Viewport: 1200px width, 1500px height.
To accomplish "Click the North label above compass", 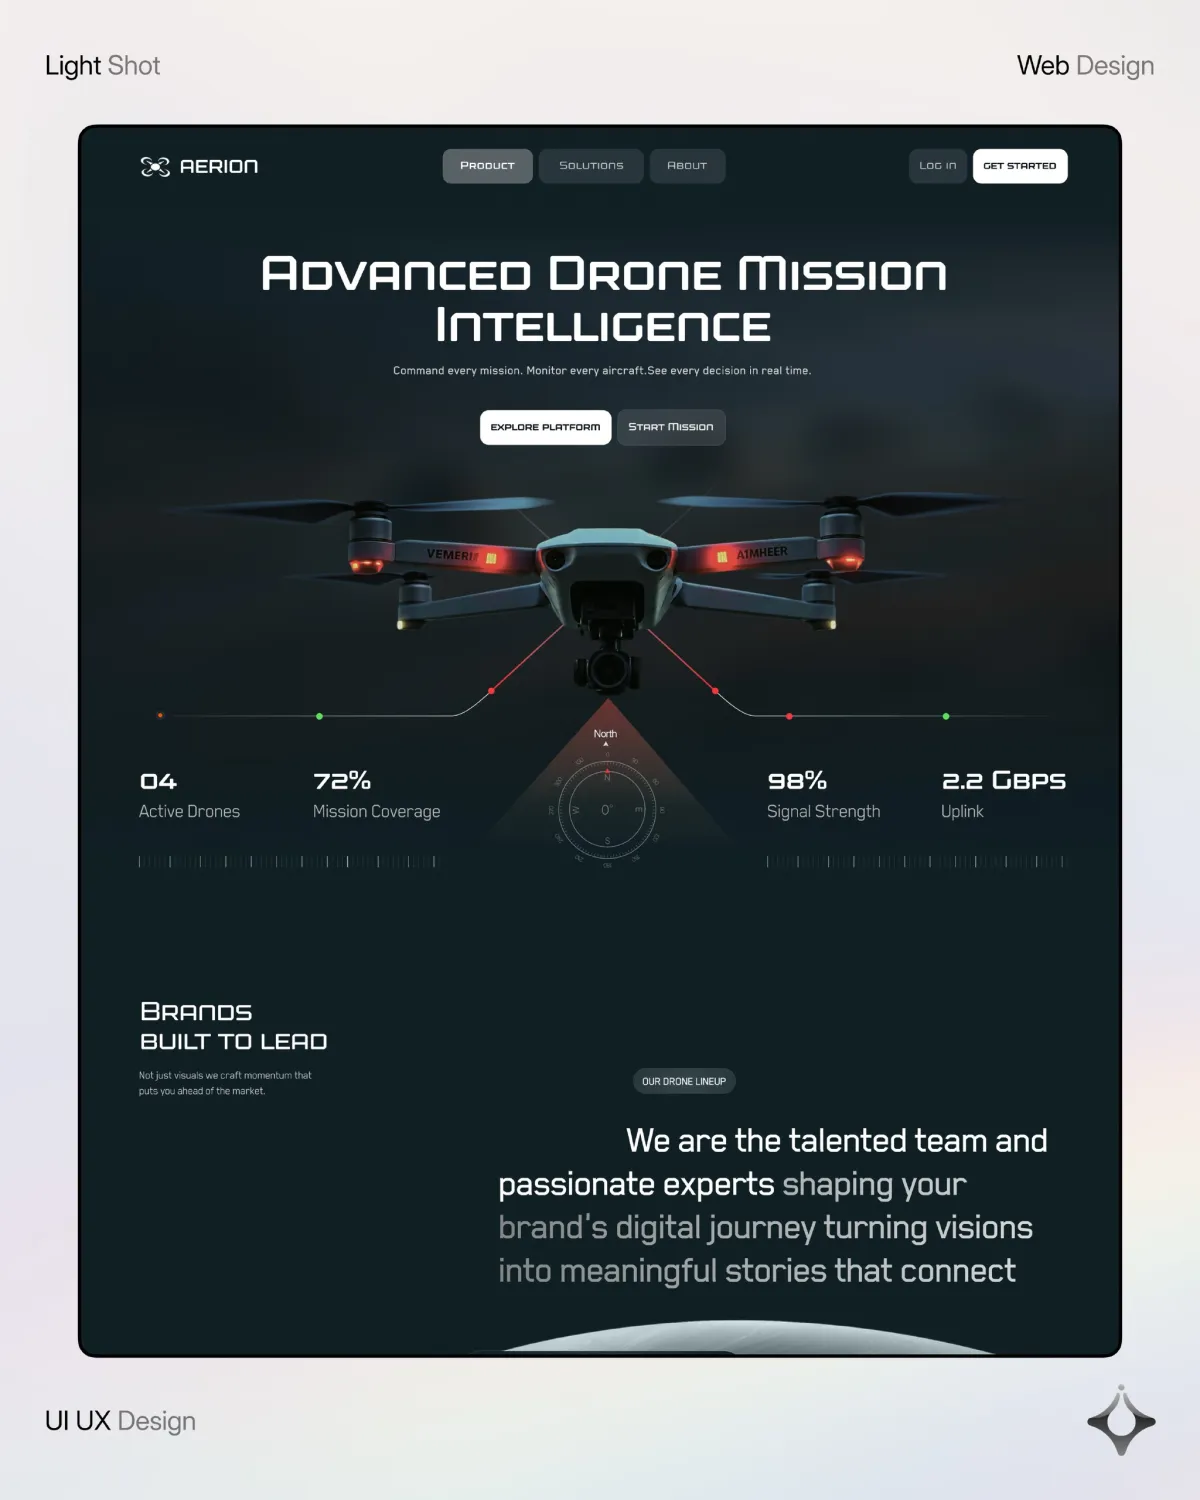I will tap(605, 734).
